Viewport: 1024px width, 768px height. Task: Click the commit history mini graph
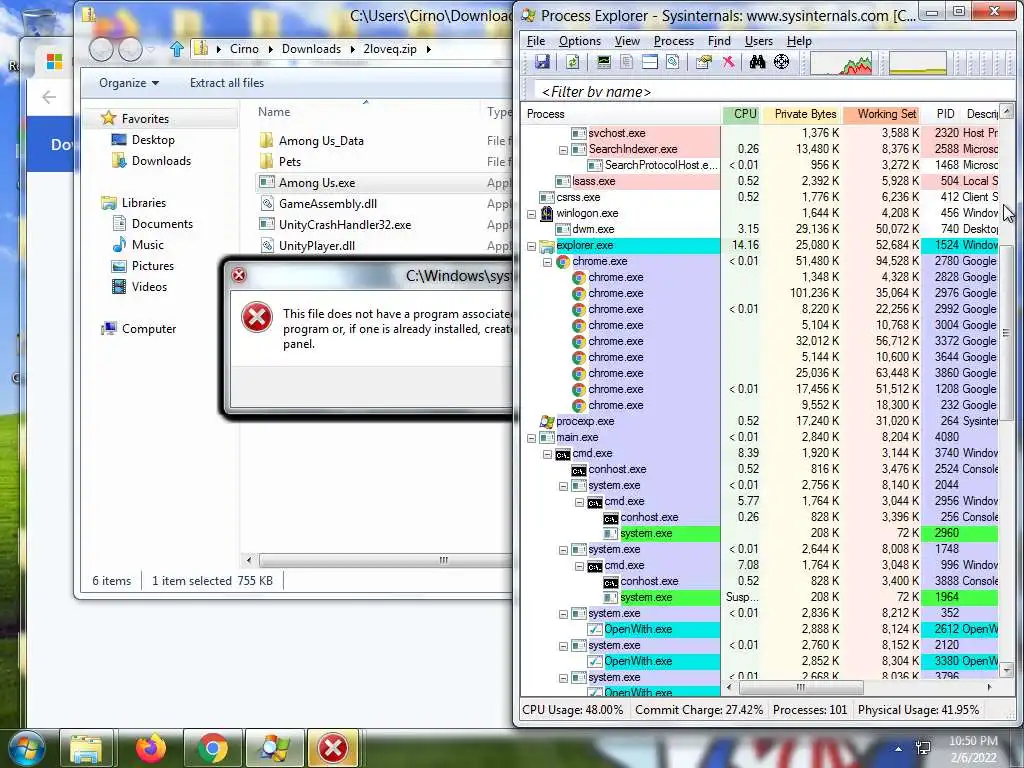pyautogui.click(x=918, y=63)
